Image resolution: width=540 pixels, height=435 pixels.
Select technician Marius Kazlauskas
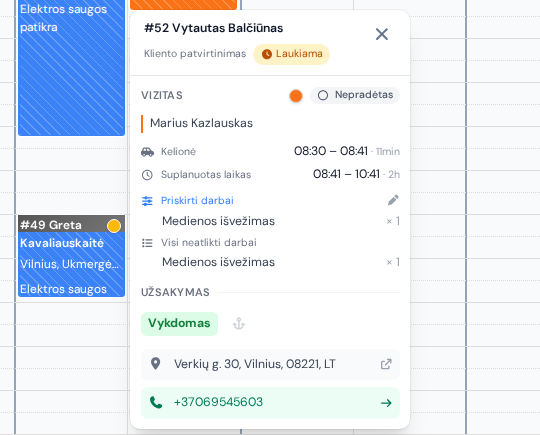click(201, 123)
